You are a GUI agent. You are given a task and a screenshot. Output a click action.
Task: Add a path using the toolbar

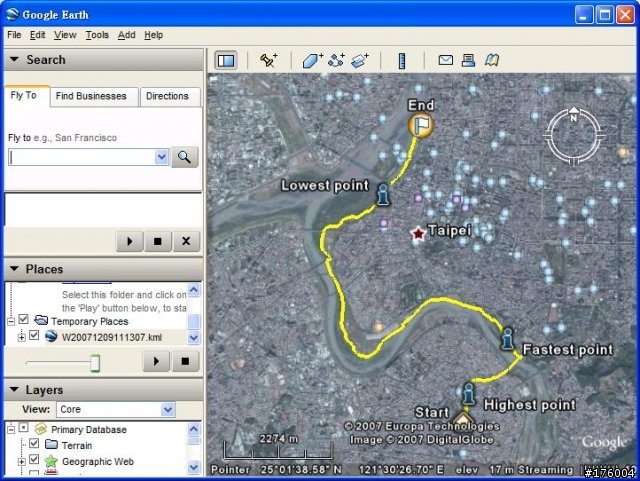click(x=336, y=61)
